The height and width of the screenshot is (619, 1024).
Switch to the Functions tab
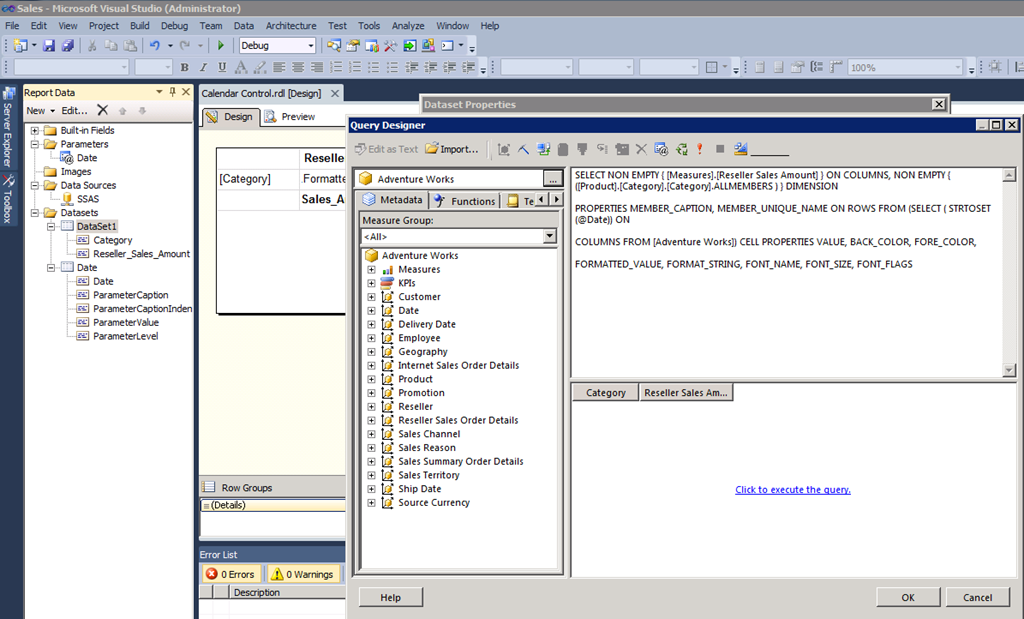pos(465,201)
